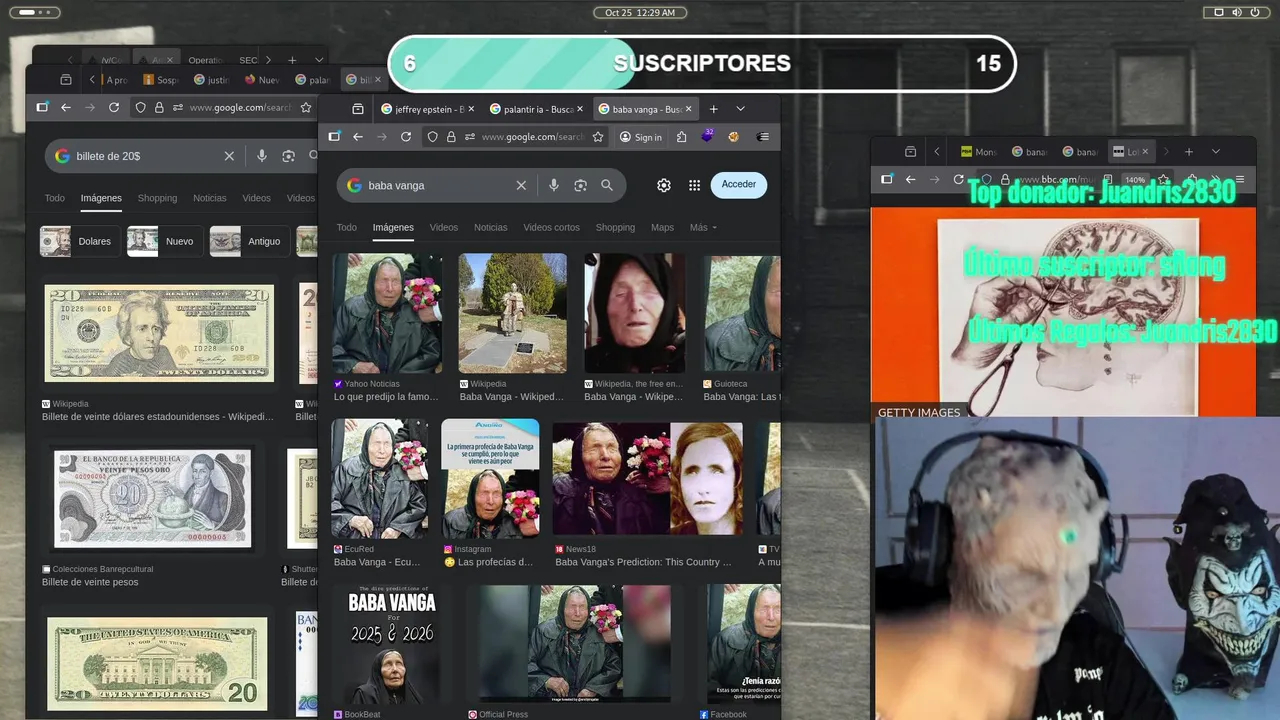Viewport: 1280px width, 720px height.
Task: Open site permissions icon in baba vanga address bar
Action: click(471, 137)
